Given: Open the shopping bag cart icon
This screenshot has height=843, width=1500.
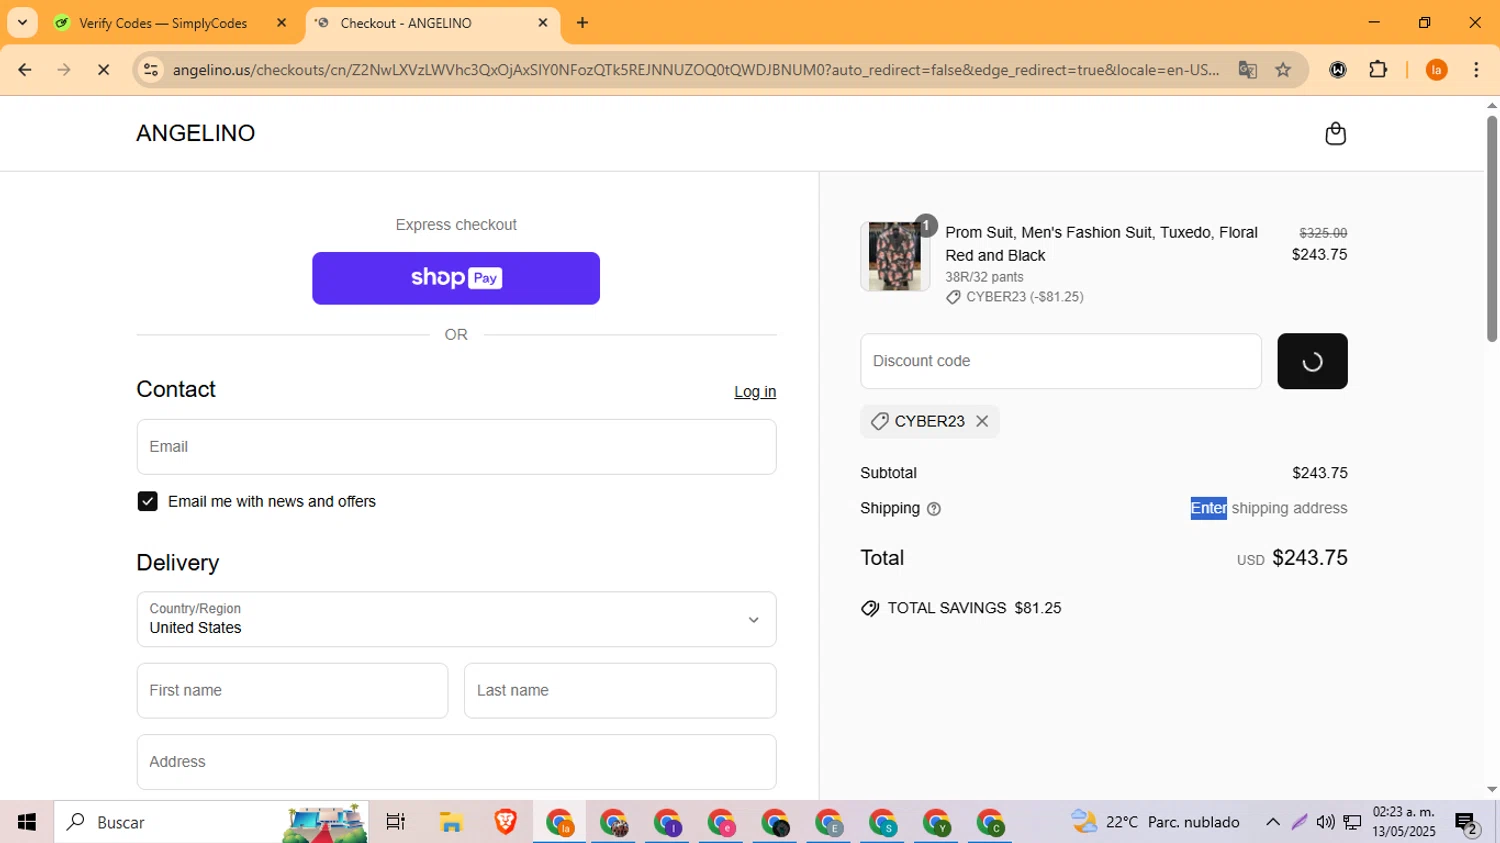Looking at the screenshot, I should click(x=1335, y=134).
